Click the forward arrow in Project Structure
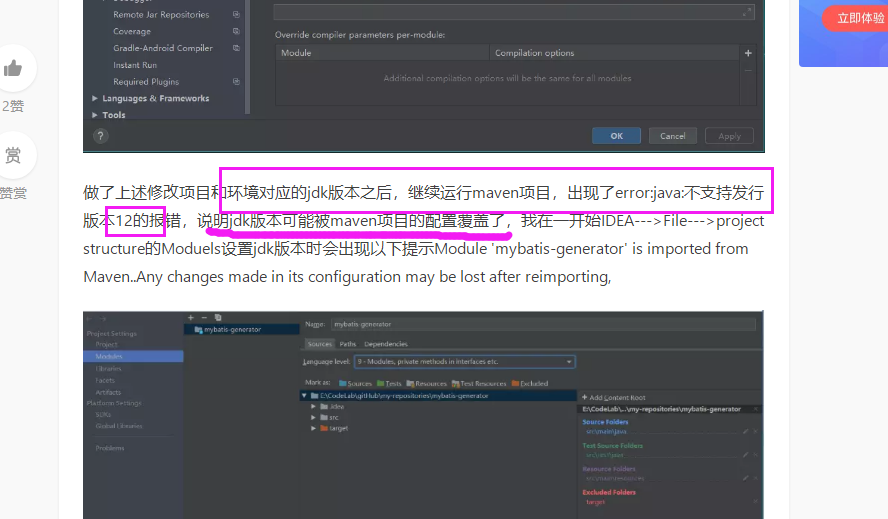888x519 pixels. [x=103, y=319]
